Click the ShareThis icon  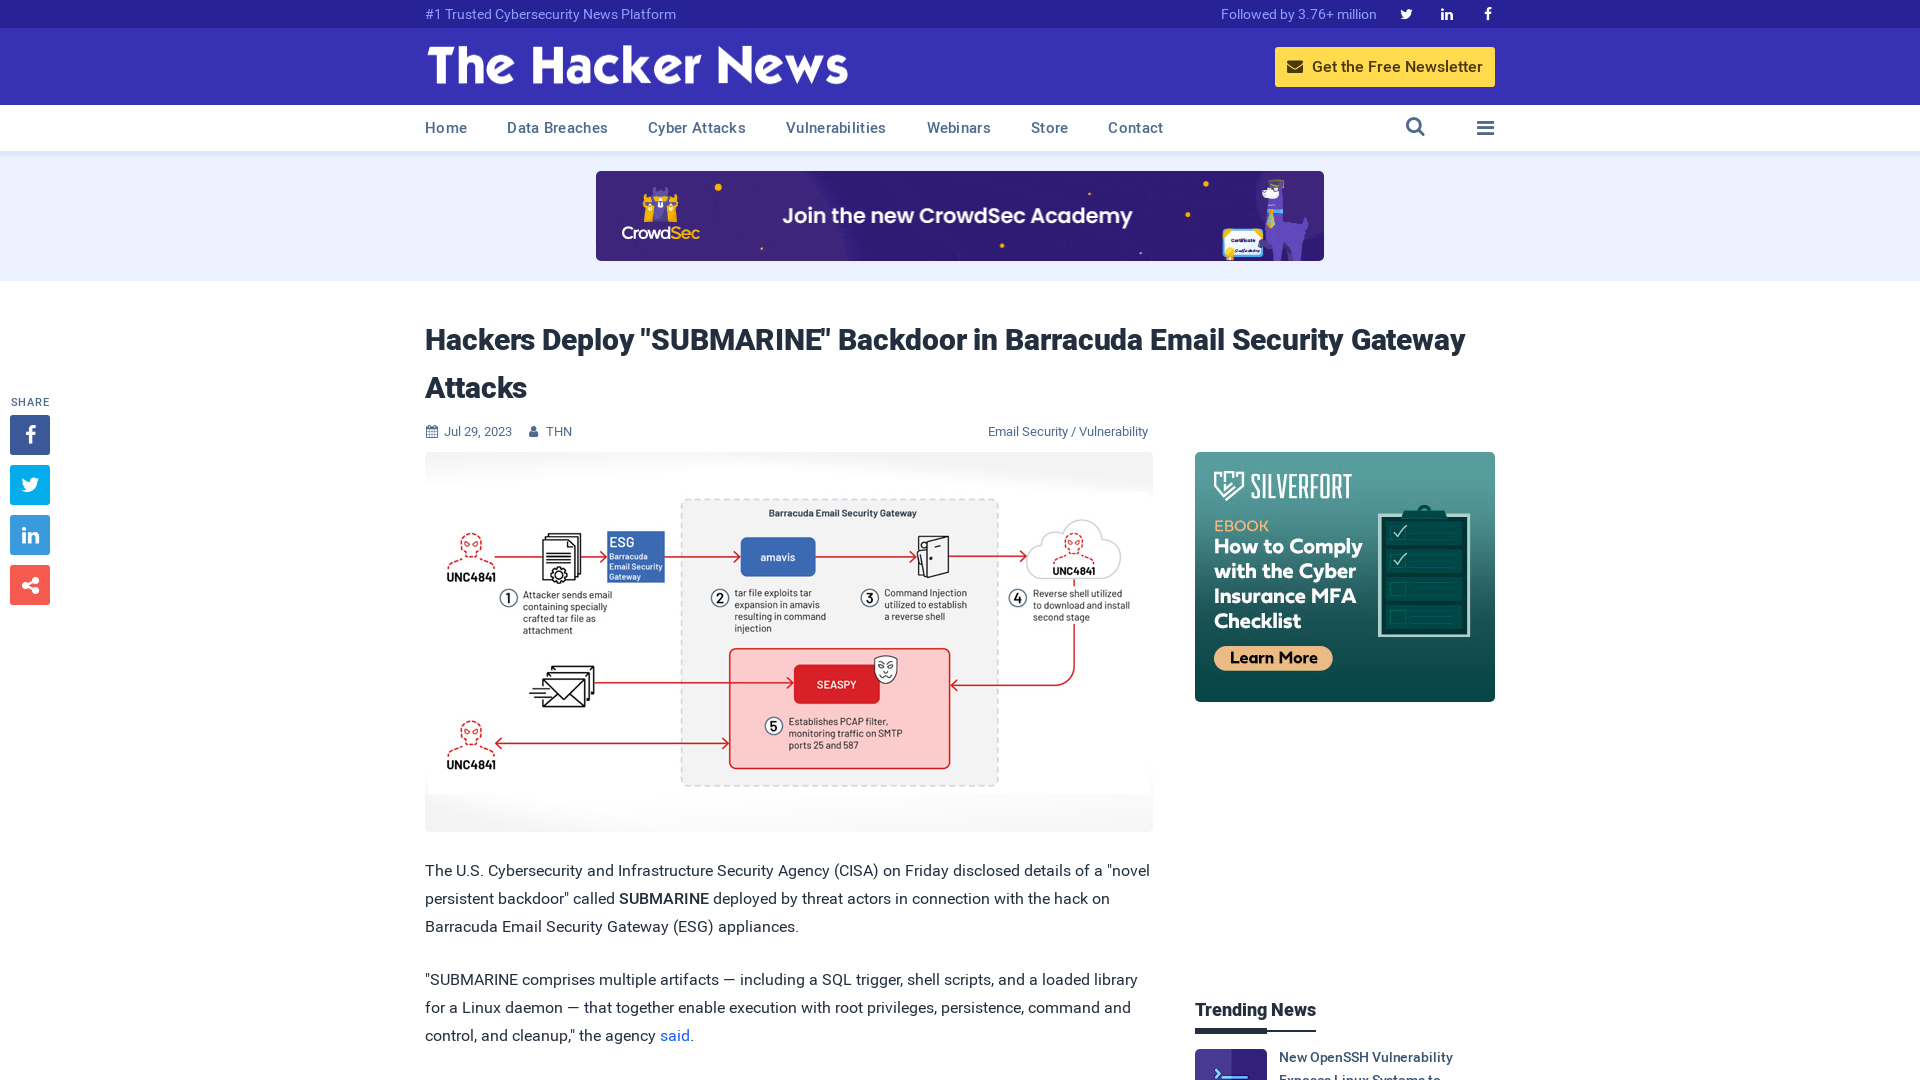pyautogui.click(x=30, y=585)
